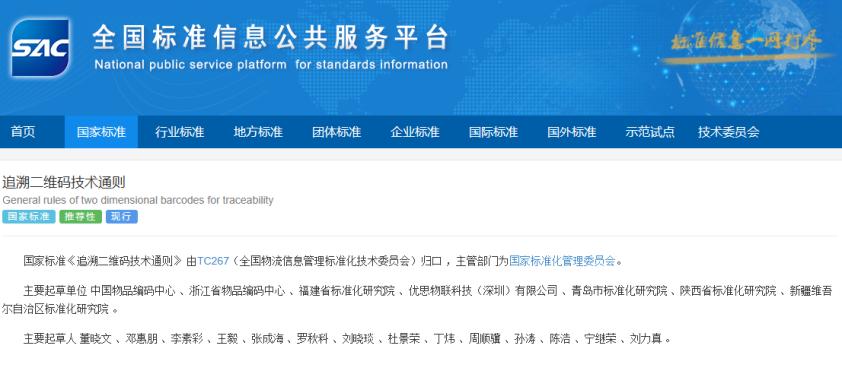
Task: Click drafter name 王毅
Action: [x=227, y=339]
